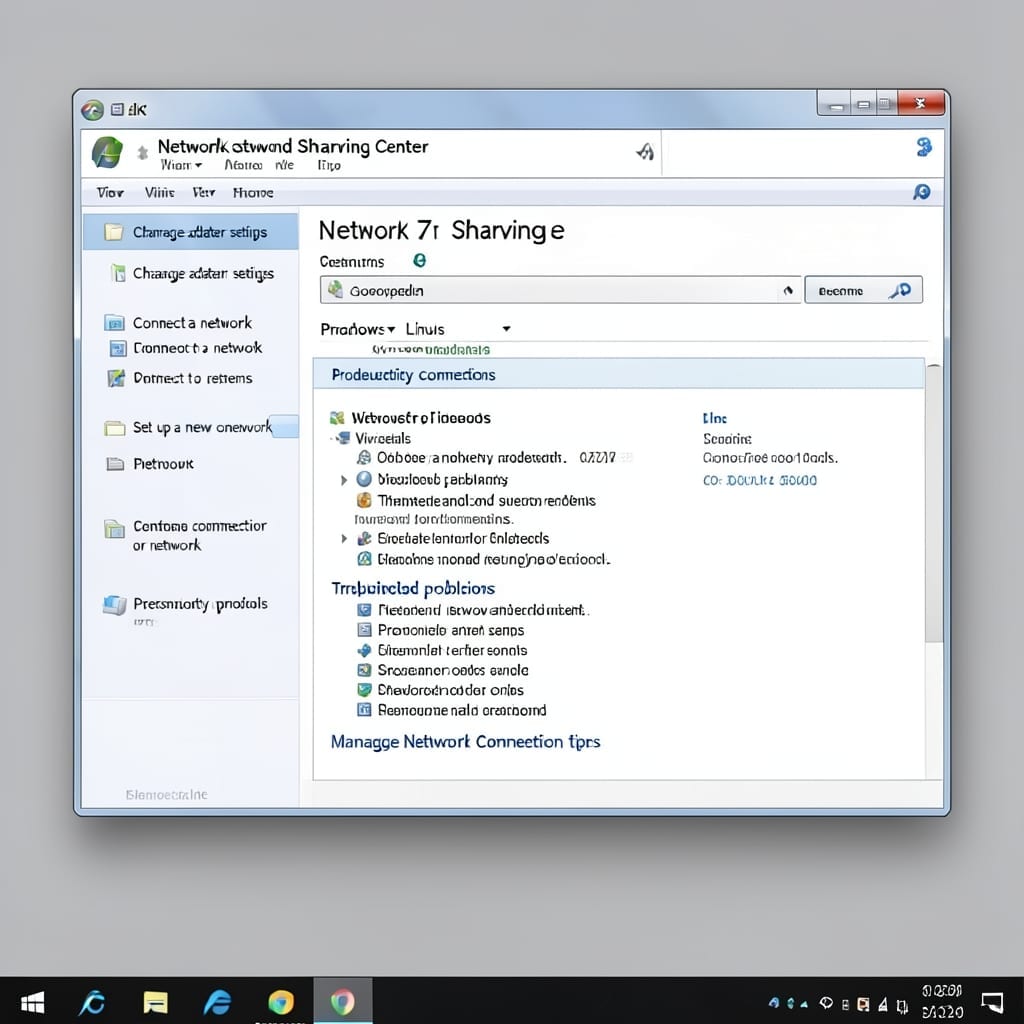Expand the 'Diioodloeub parblannrty' tree node
Image resolution: width=1024 pixels, height=1024 pixels.
(x=344, y=480)
